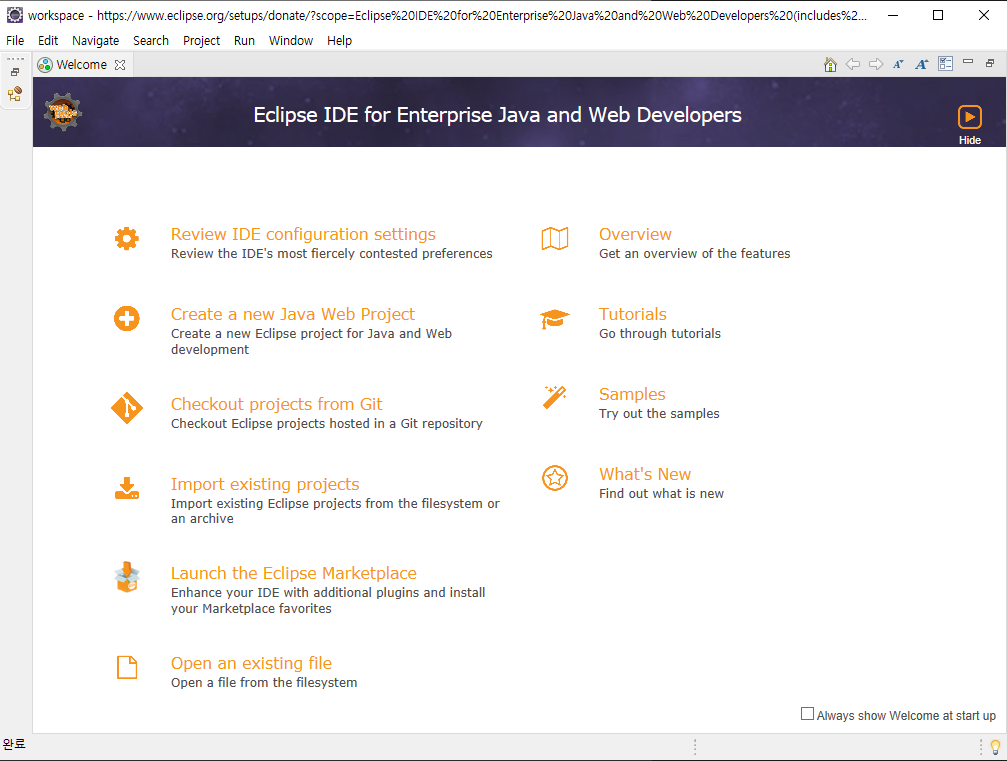Viewport: 1007px width, 761px height.
Task: Open the Window menu
Action: point(290,40)
